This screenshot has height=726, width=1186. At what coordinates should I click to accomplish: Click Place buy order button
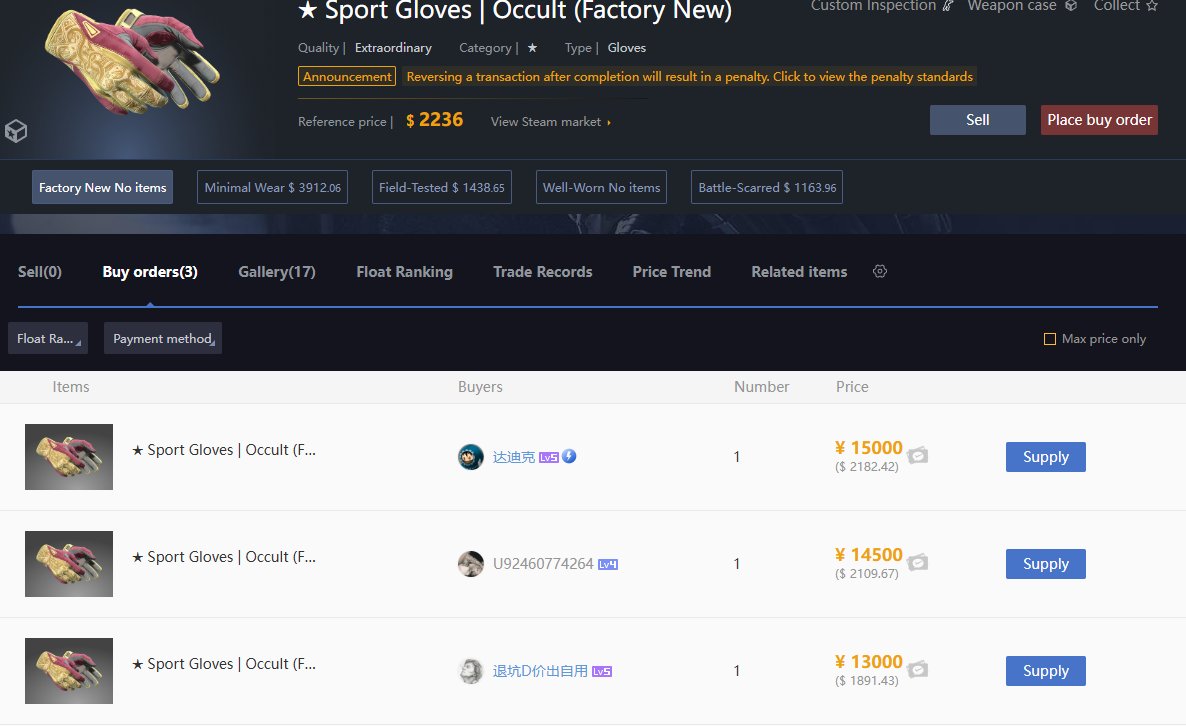(x=1099, y=119)
